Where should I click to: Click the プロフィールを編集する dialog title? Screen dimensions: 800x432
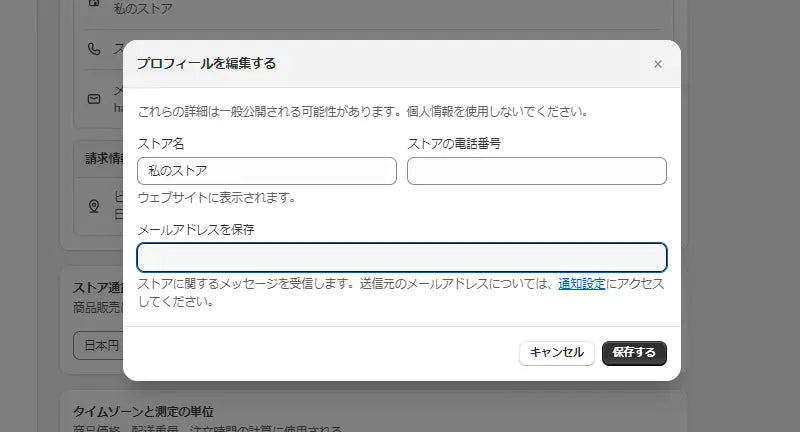(206, 63)
